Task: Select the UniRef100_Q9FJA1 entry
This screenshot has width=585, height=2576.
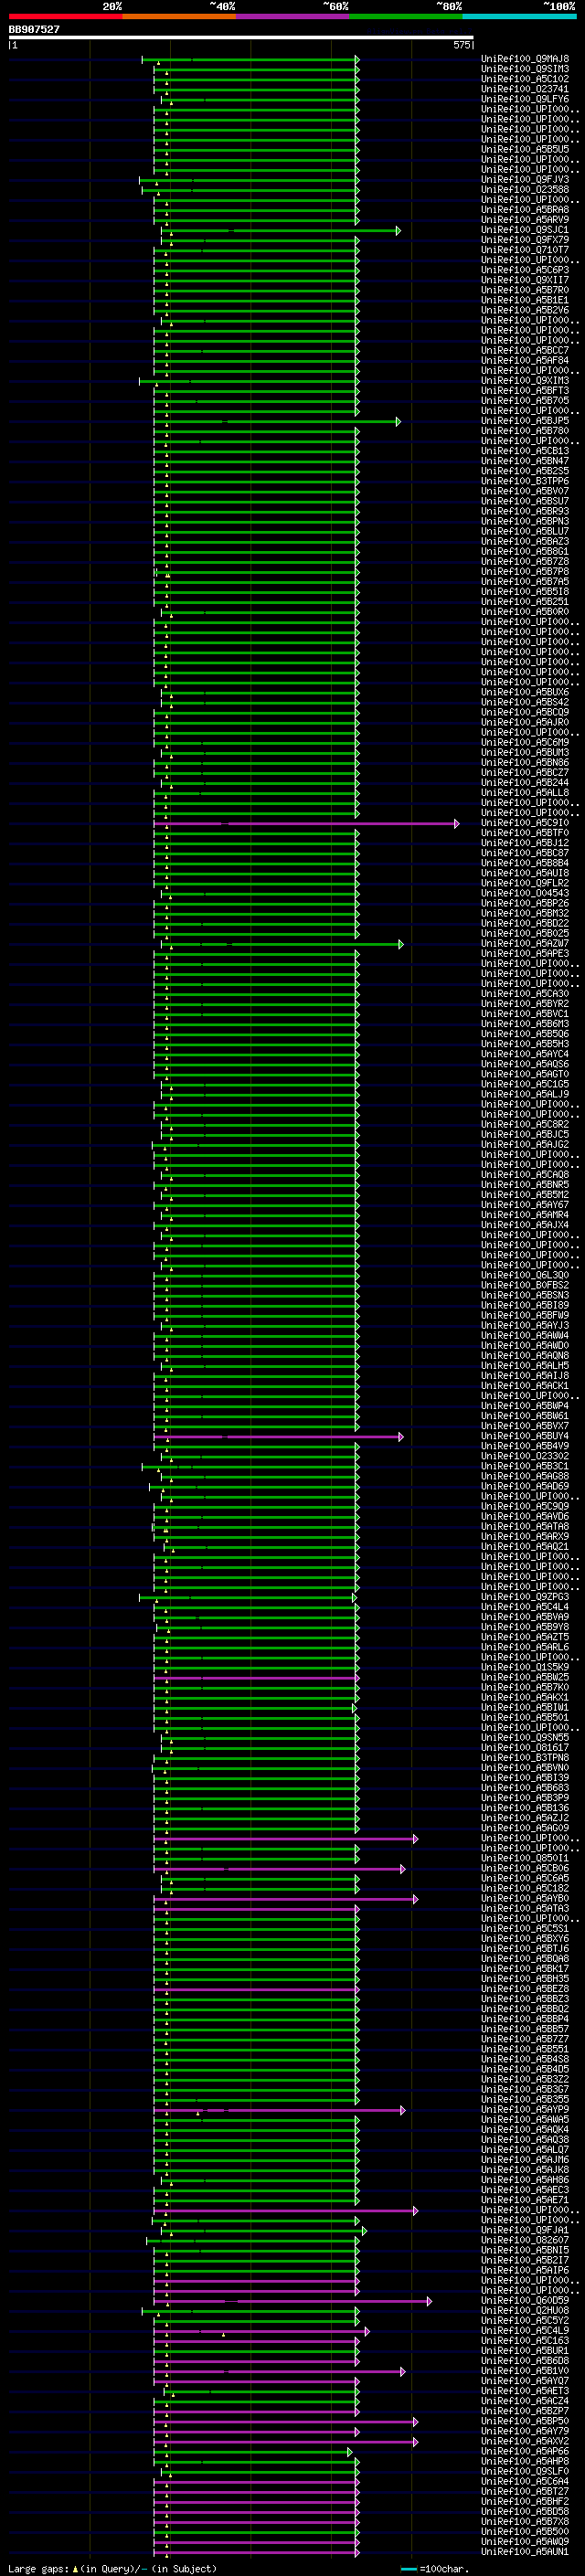Action: [x=525, y=2230]
